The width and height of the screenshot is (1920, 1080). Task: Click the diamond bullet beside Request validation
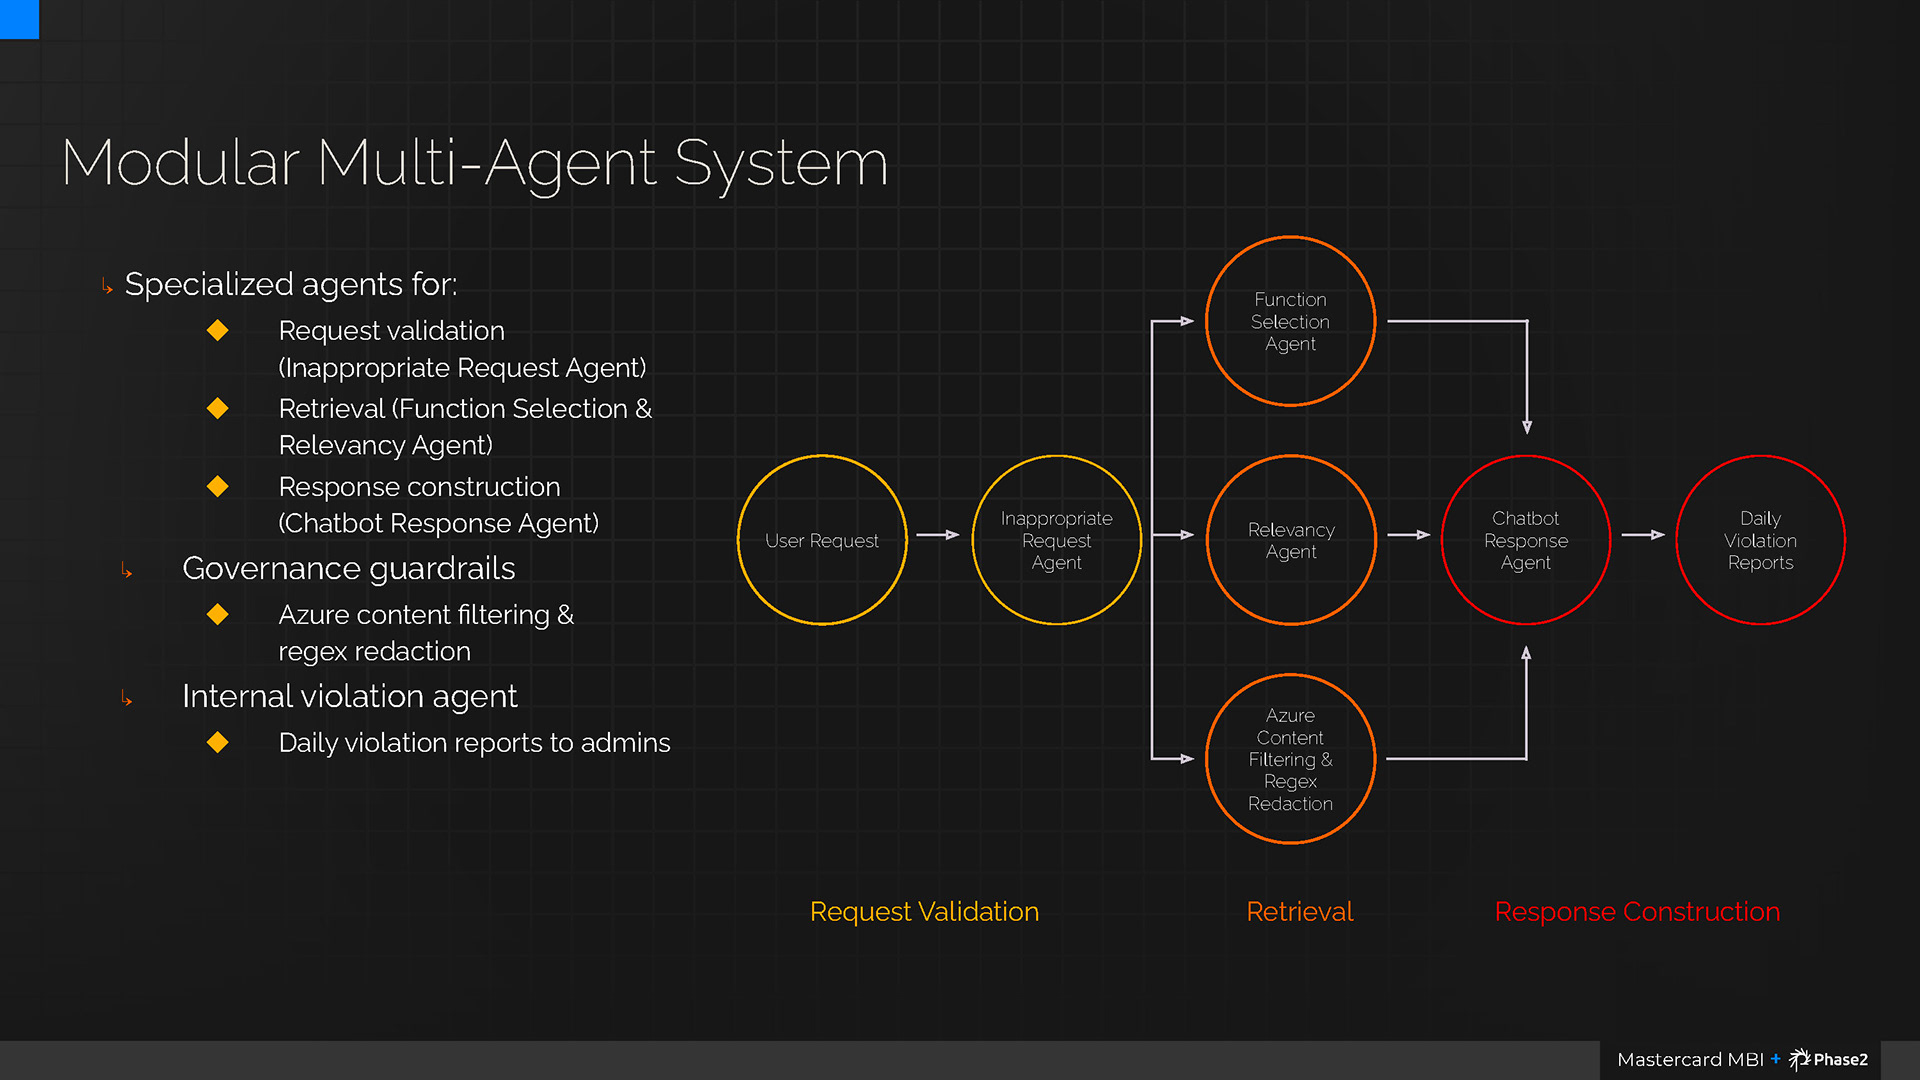218,330
